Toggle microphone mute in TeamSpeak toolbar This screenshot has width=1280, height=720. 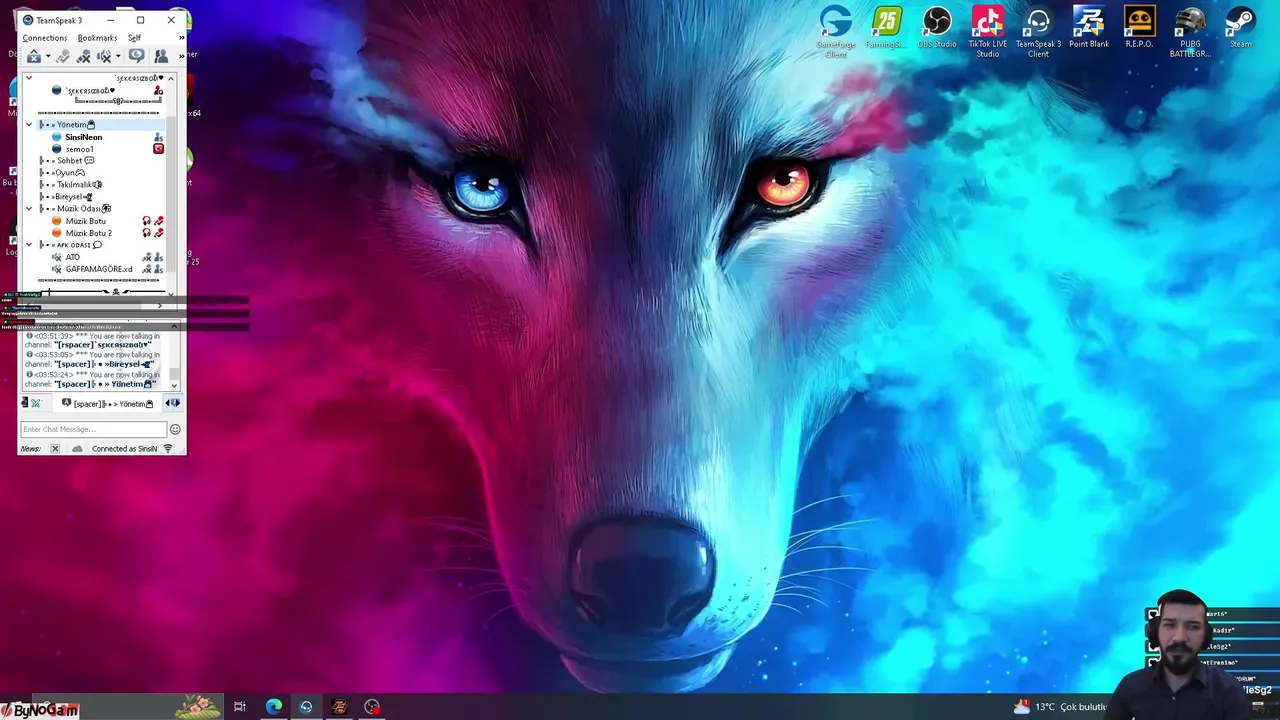pos(84,57)
